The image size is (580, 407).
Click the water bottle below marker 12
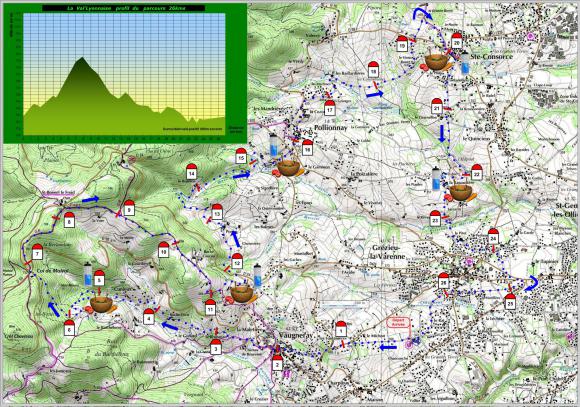point(258,276)
